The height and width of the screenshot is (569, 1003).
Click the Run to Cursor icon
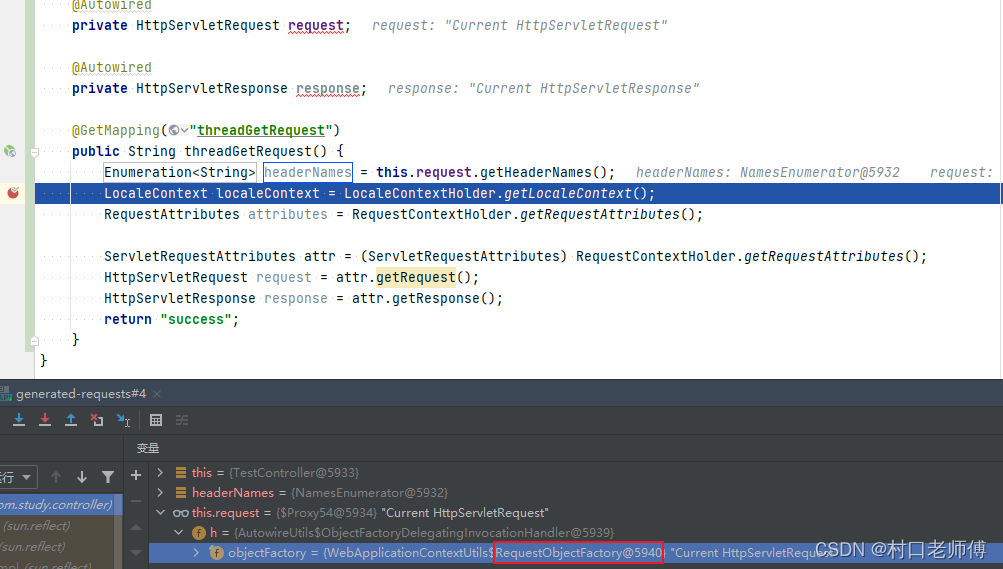tap(123, 420)
